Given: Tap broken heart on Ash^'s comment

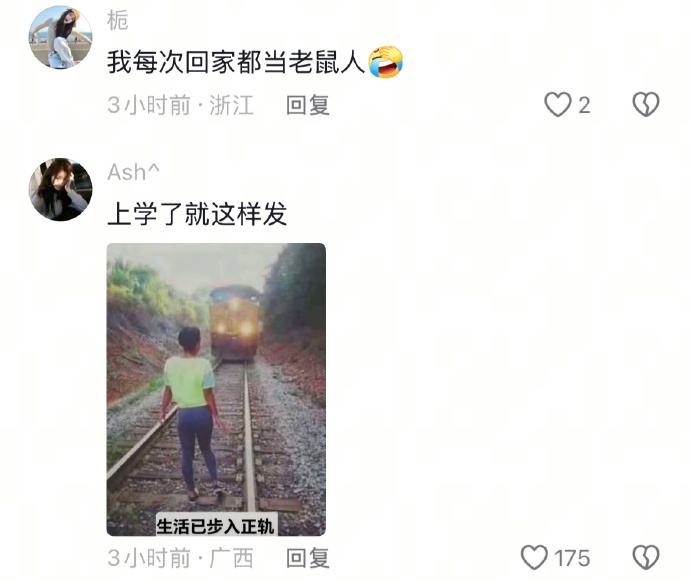Looking at the screenshot, I should pyautogui.click(x=646, y=557).
